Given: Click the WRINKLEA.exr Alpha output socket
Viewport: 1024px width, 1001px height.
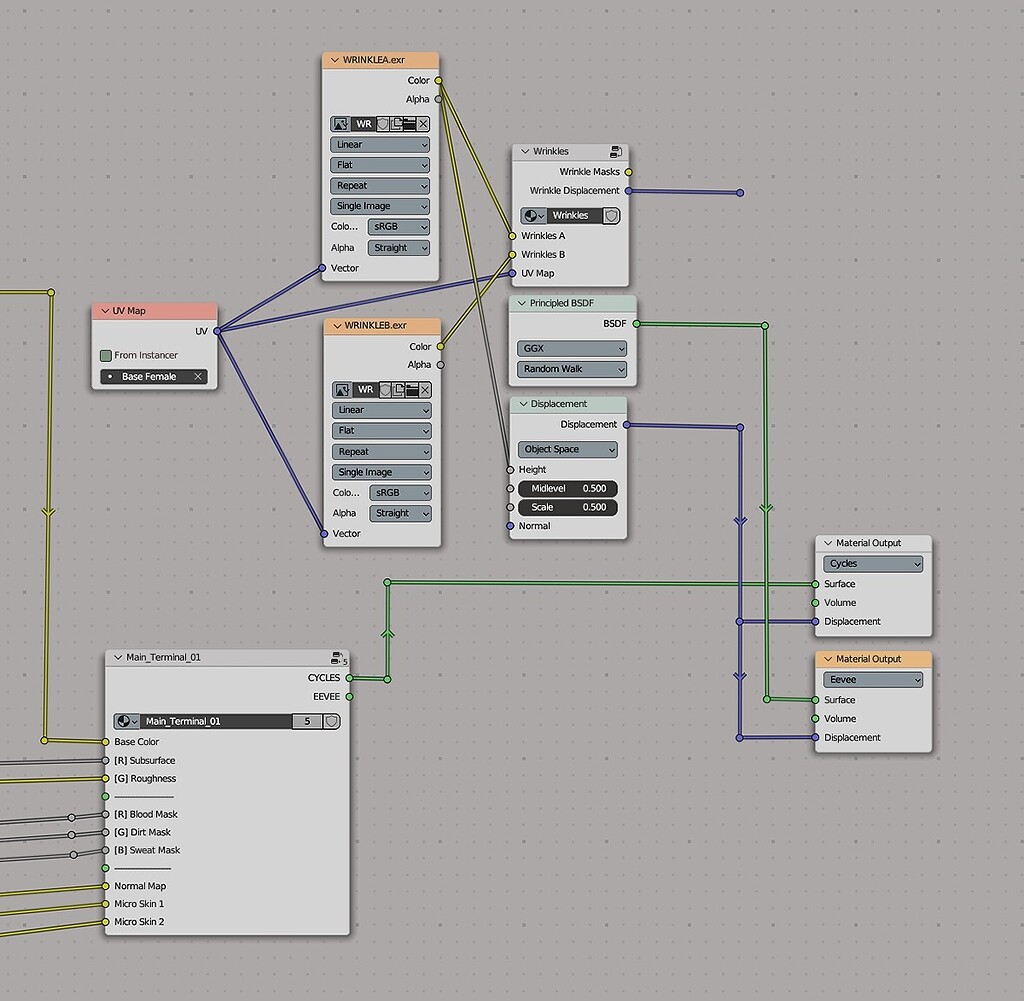Looking at the screenshot, I should click(438, 99).
